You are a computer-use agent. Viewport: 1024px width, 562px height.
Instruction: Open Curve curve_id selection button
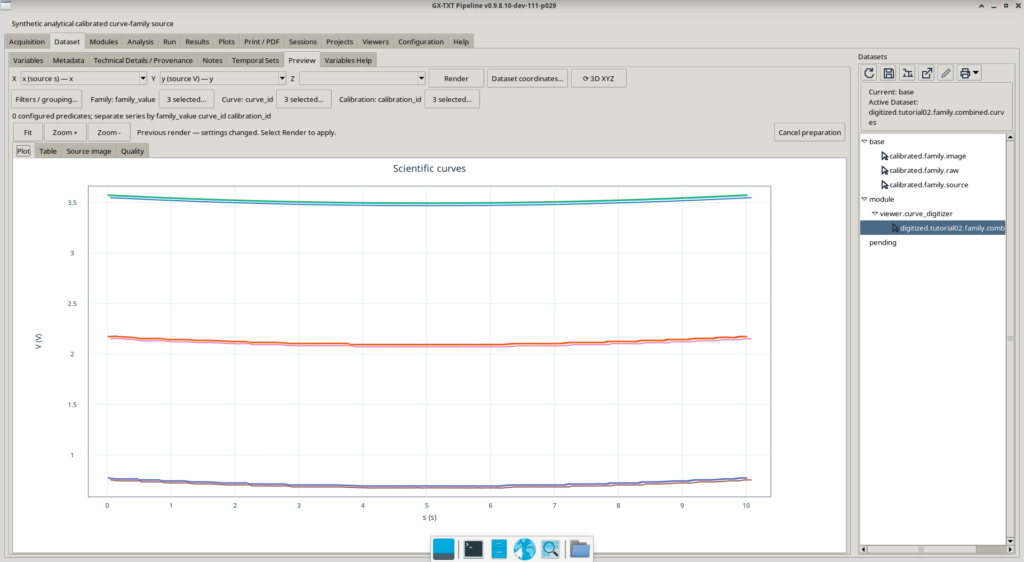coord(304,99)
